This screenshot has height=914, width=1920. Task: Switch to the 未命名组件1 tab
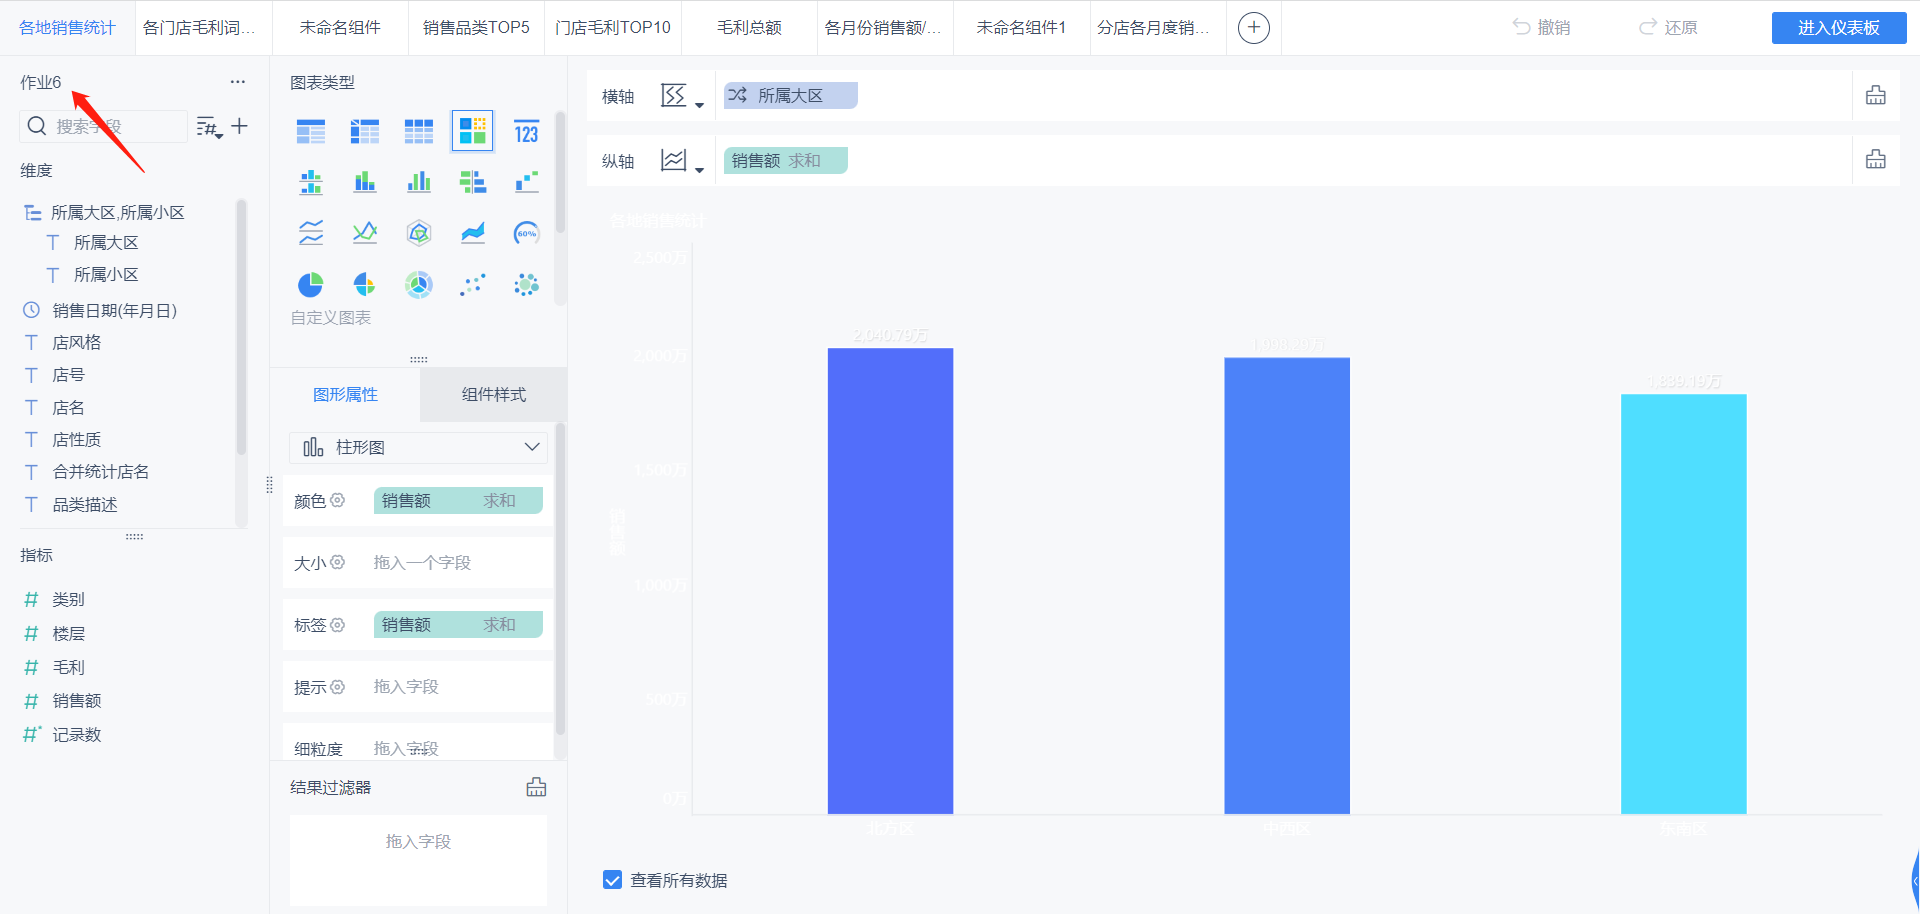pos(1021,27)
